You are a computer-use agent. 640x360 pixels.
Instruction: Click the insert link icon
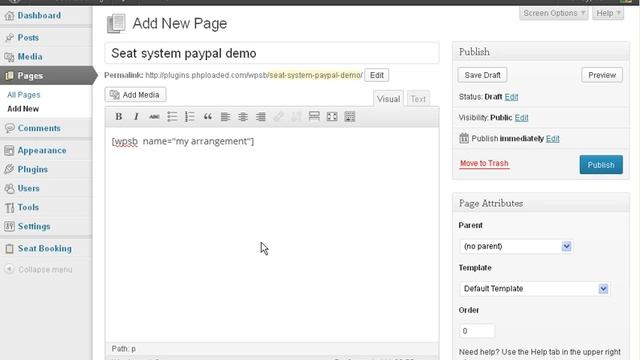(278, 117)
